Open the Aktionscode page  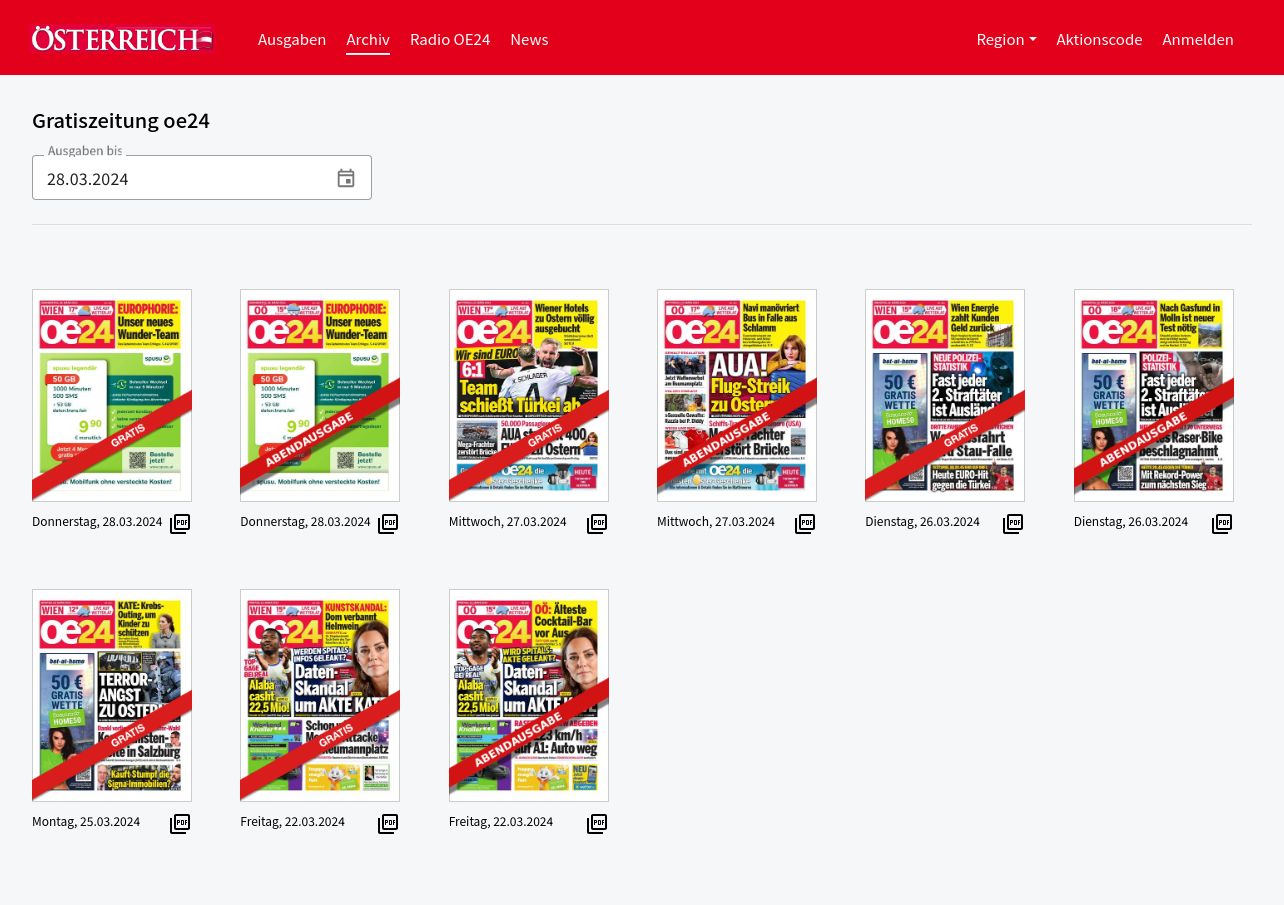(x=1099, y=39)
